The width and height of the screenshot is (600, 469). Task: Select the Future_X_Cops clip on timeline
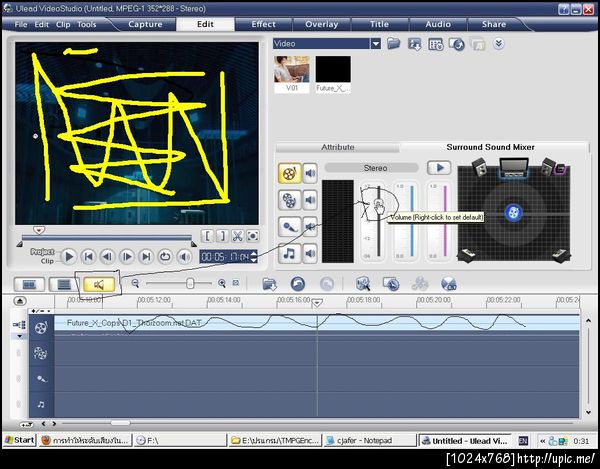point(317,323)
